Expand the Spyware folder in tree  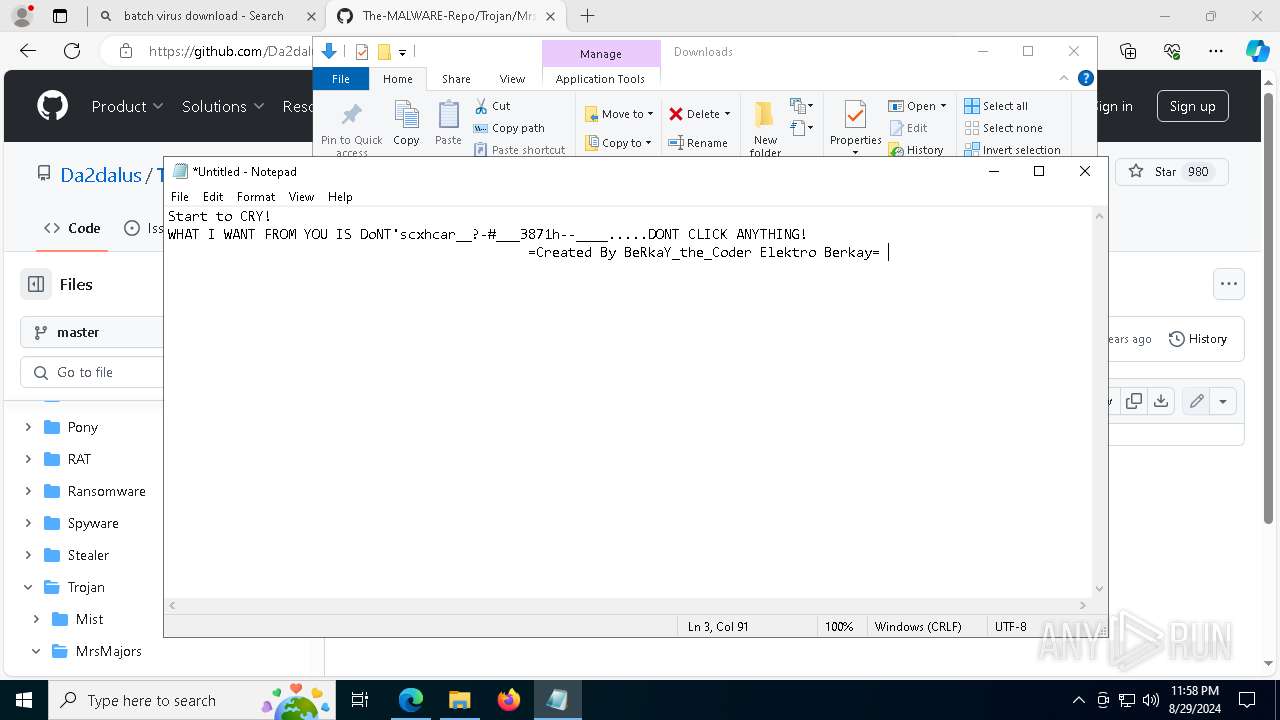click(x=28, y=523)
